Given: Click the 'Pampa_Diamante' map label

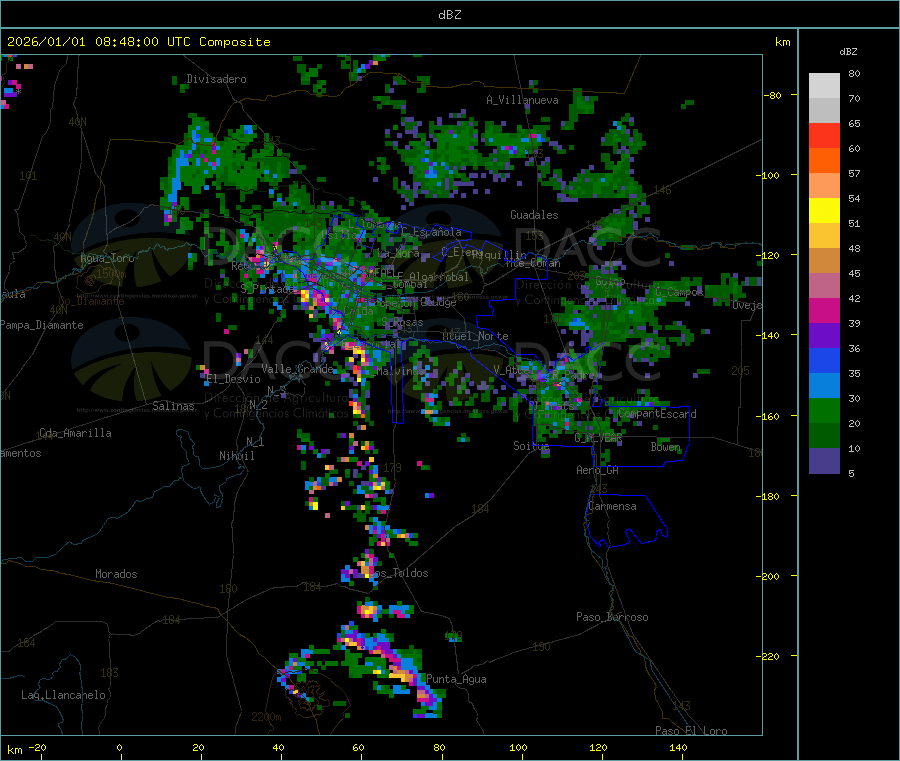Looking at the screenshot, I should click(42, 325).
